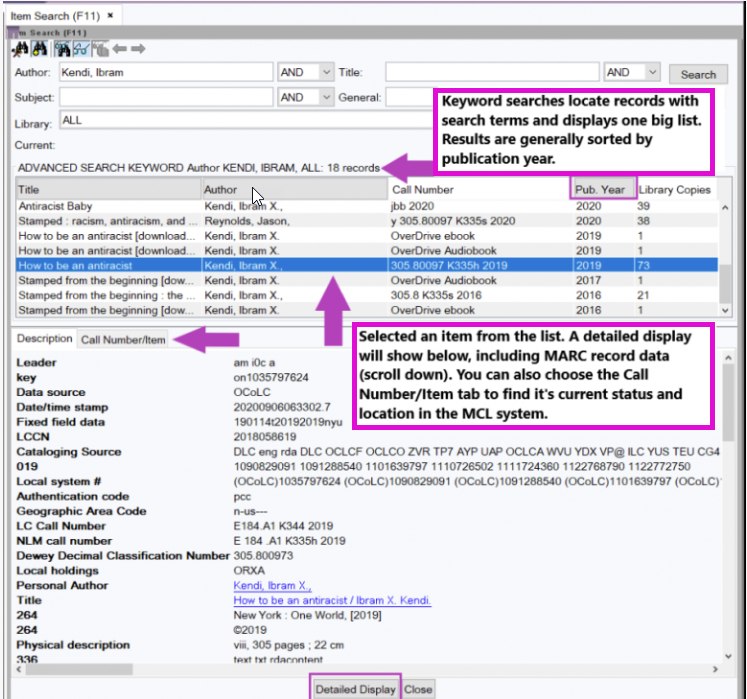The image size is (747, 699).
Task: Switch to the Call Number/Item tab
Action: [x=123, y=340]
